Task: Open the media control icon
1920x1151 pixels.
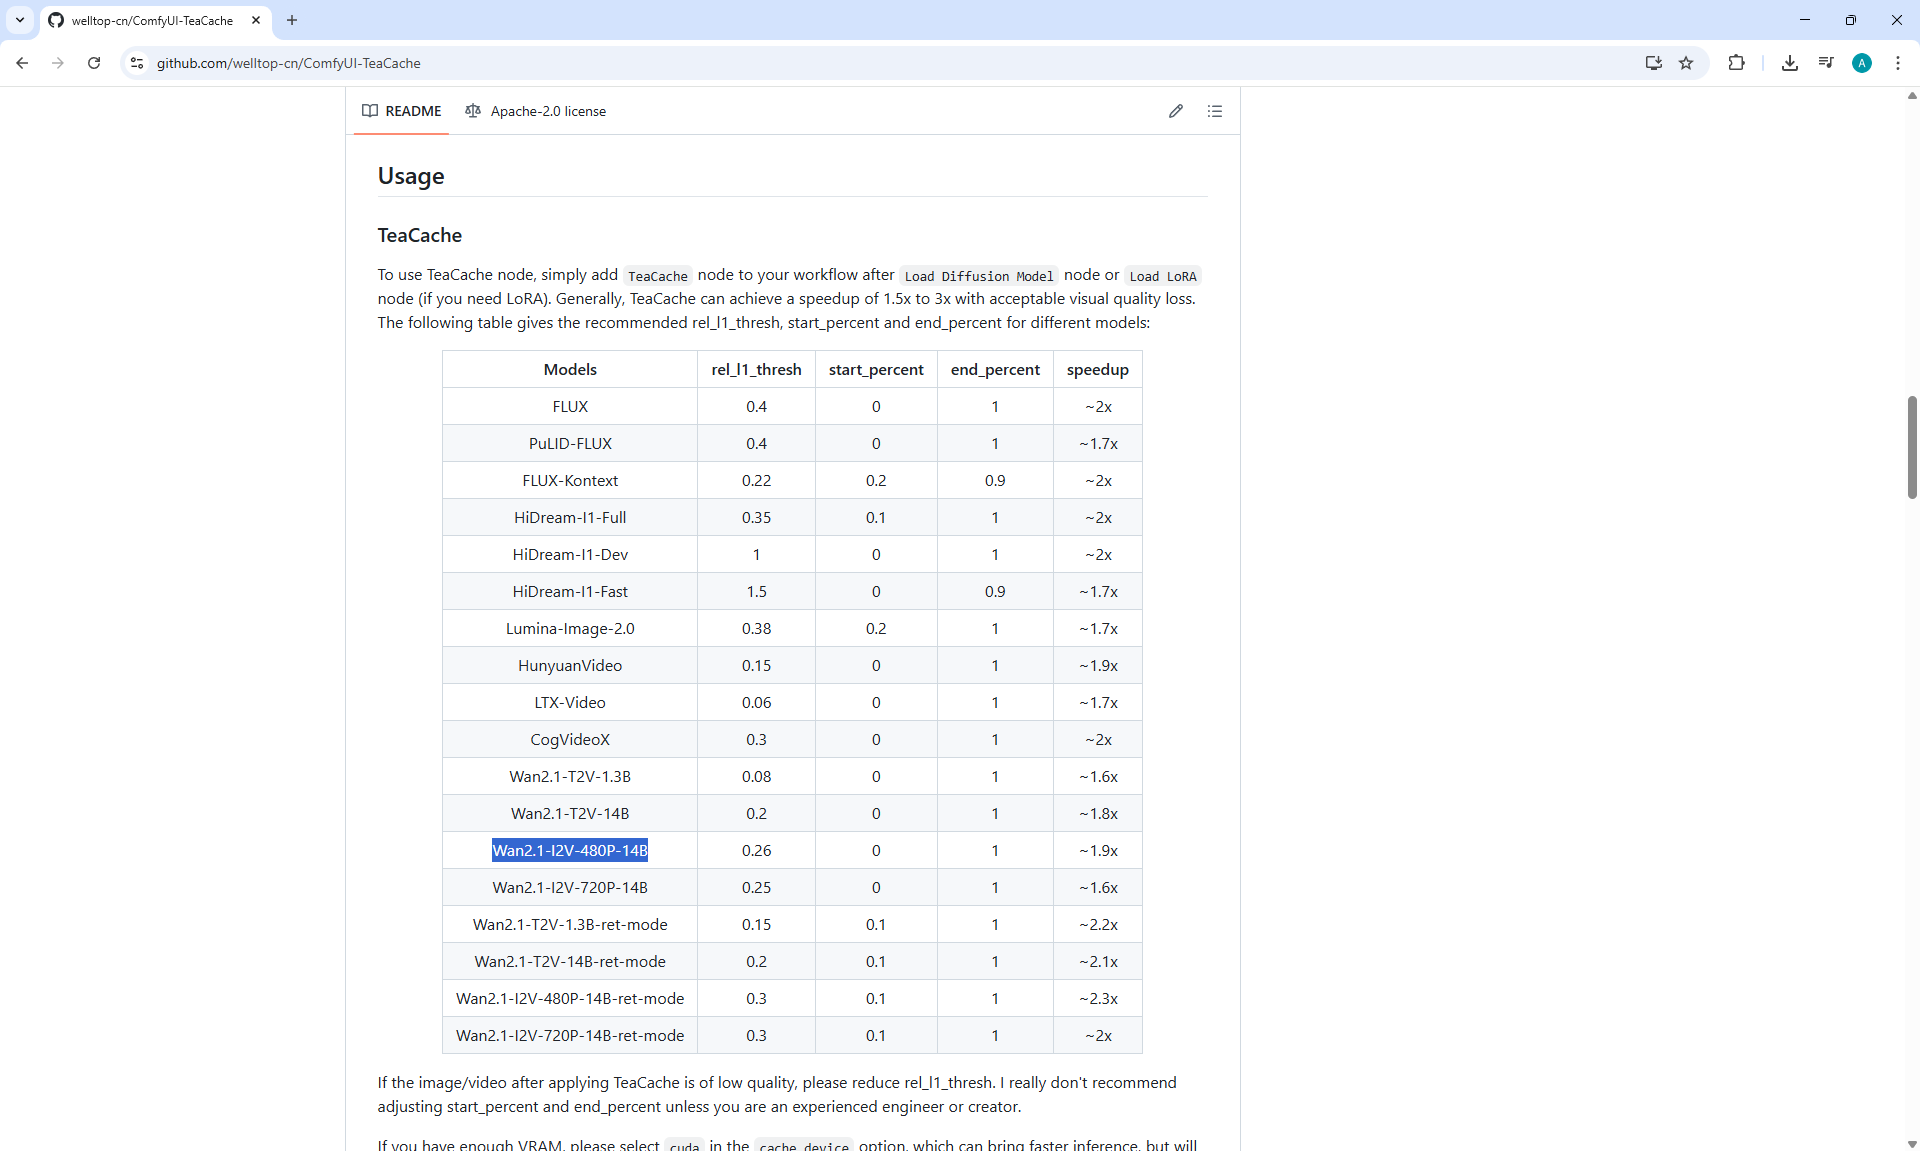Action: [x=1825, y=63]
